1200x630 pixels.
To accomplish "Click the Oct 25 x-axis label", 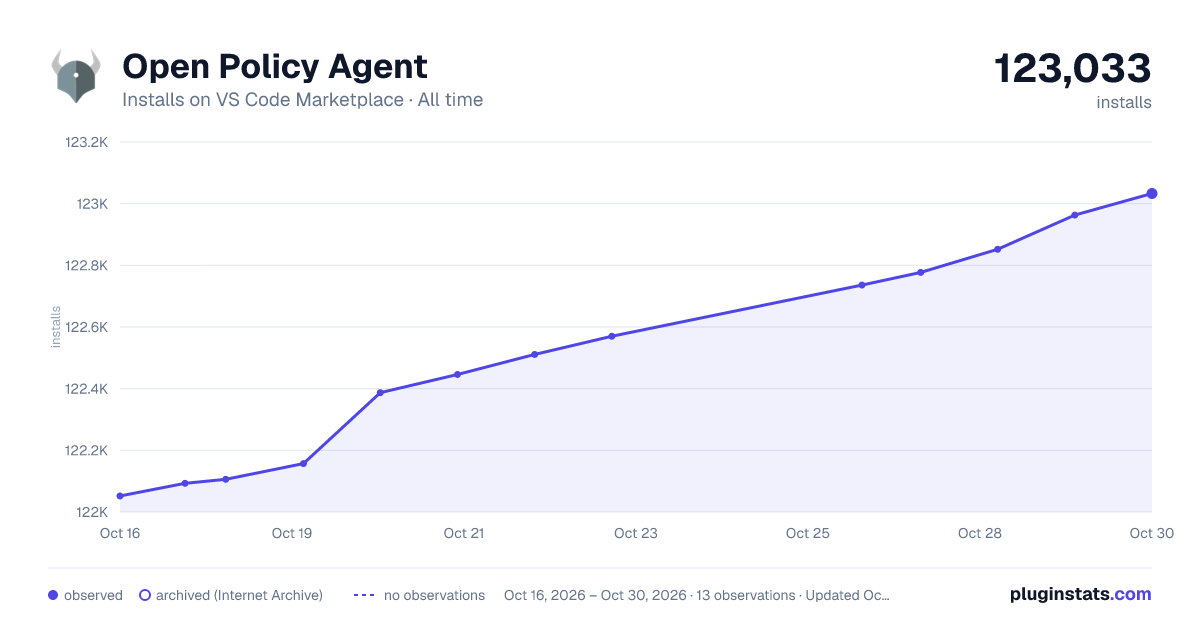I will coord(808,533).
